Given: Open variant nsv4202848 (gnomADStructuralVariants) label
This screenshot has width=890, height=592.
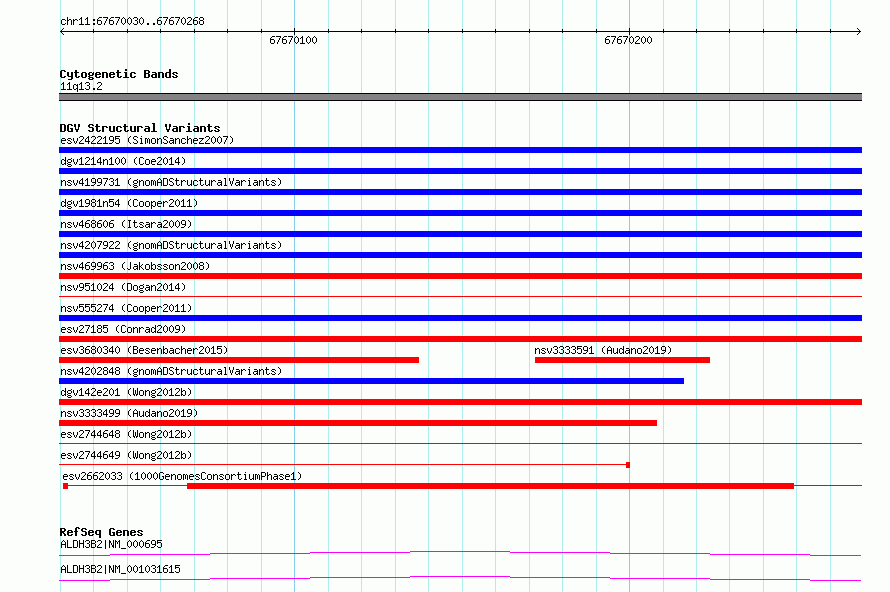Looking at the screenshot, I should pyautogui.click(x=171, y=371).
